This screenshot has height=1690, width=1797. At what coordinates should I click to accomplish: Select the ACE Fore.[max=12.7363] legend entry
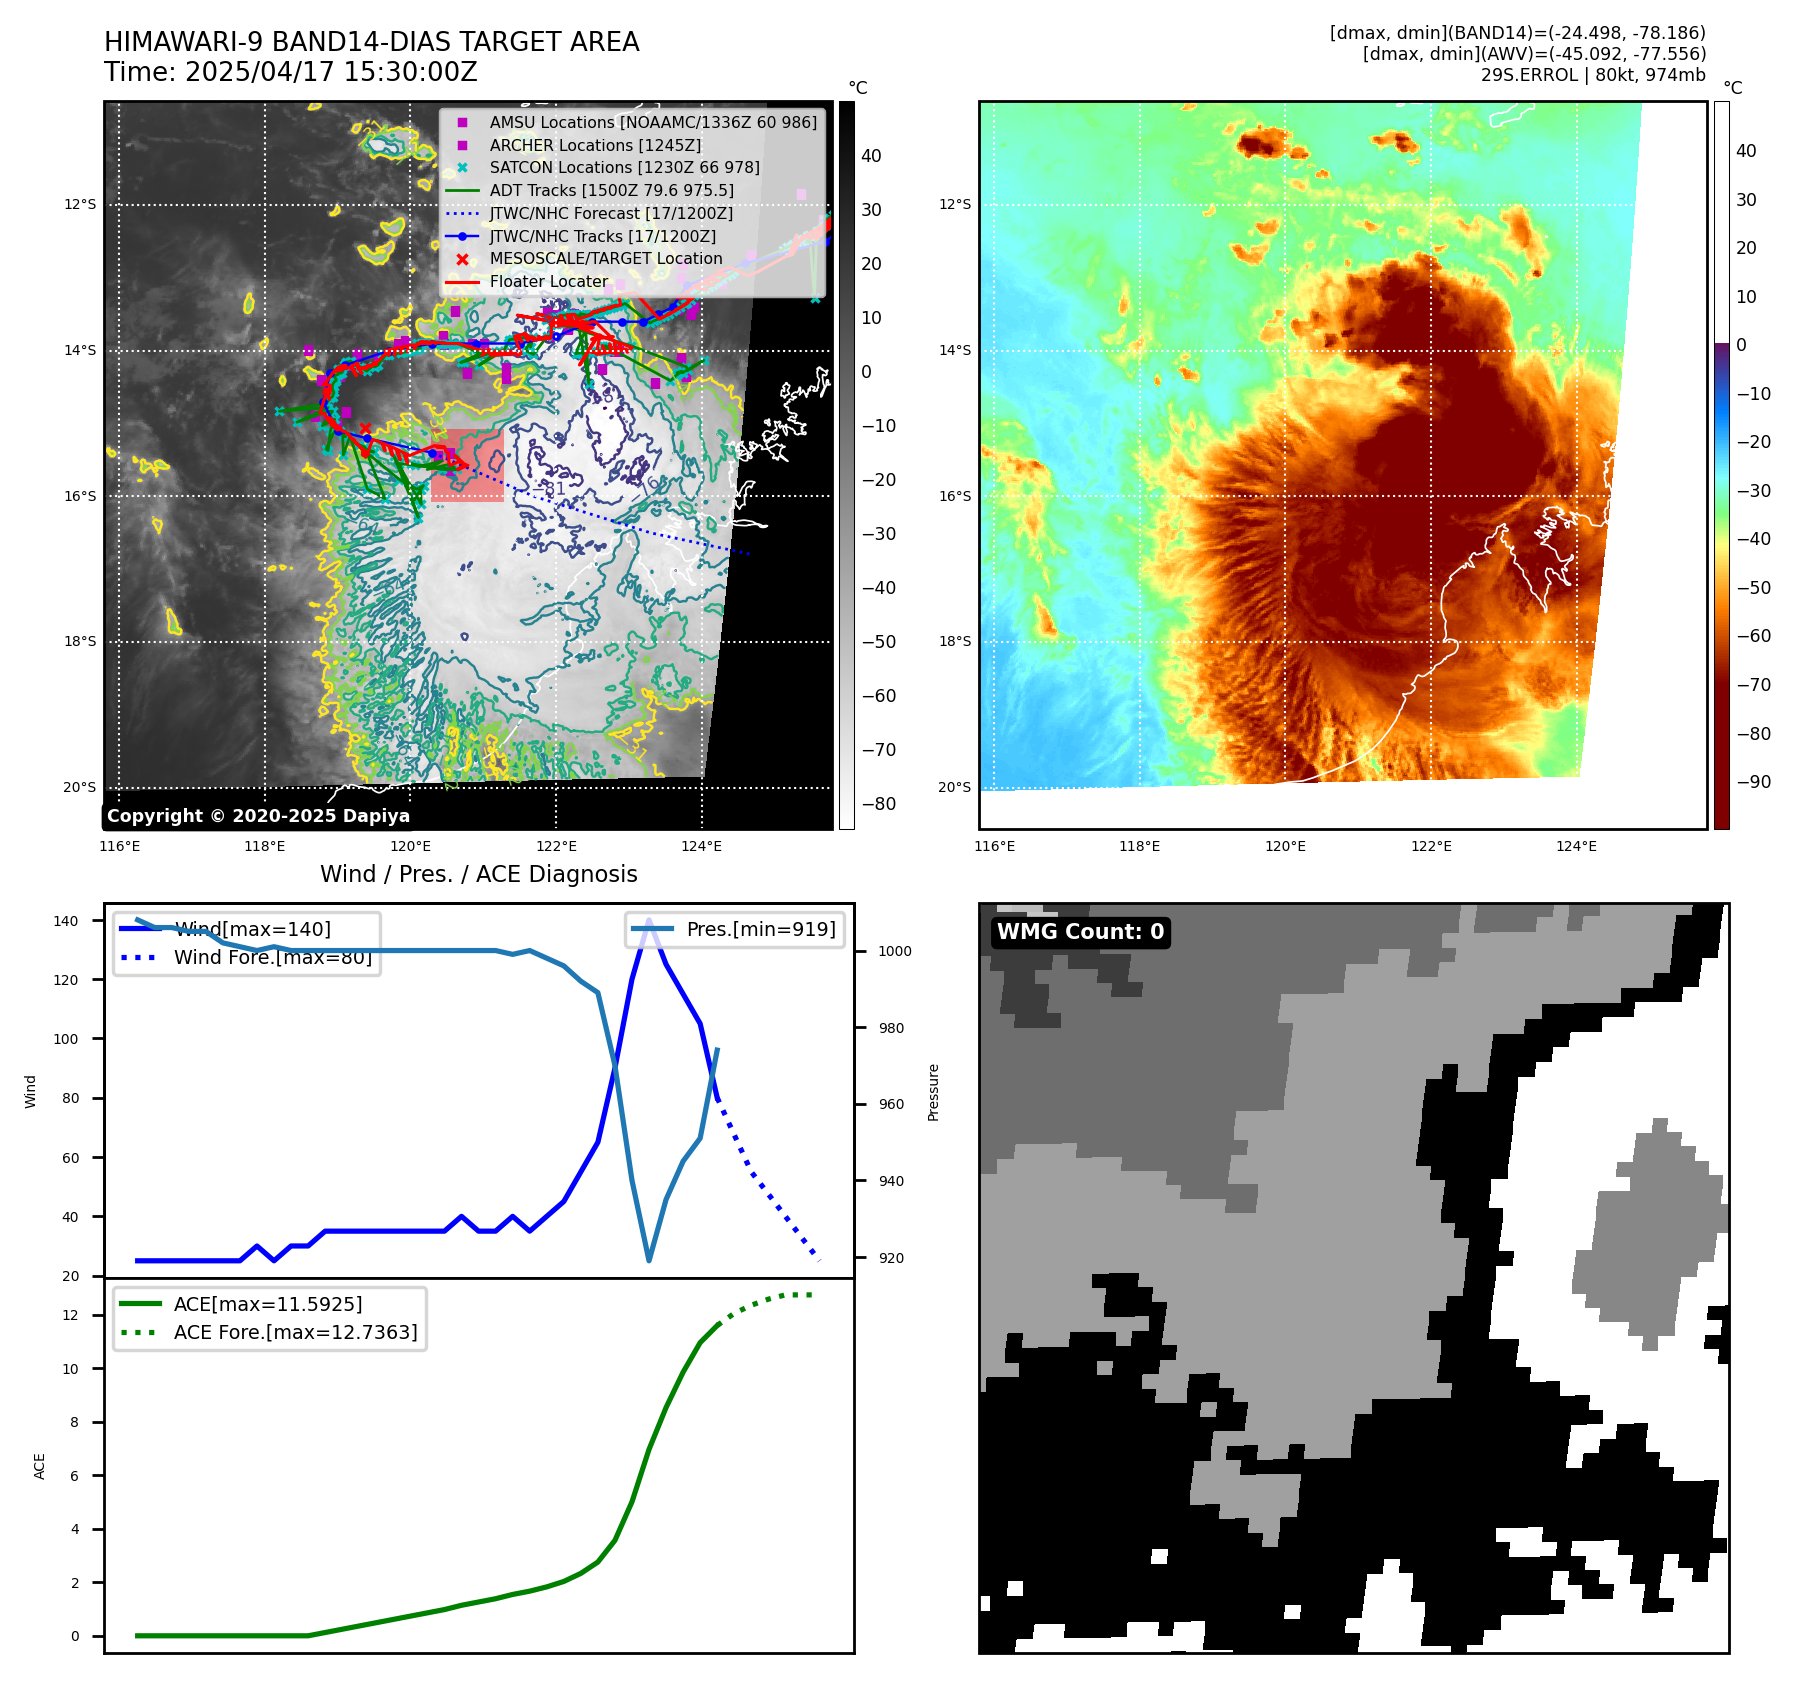tap(295, 1332)
